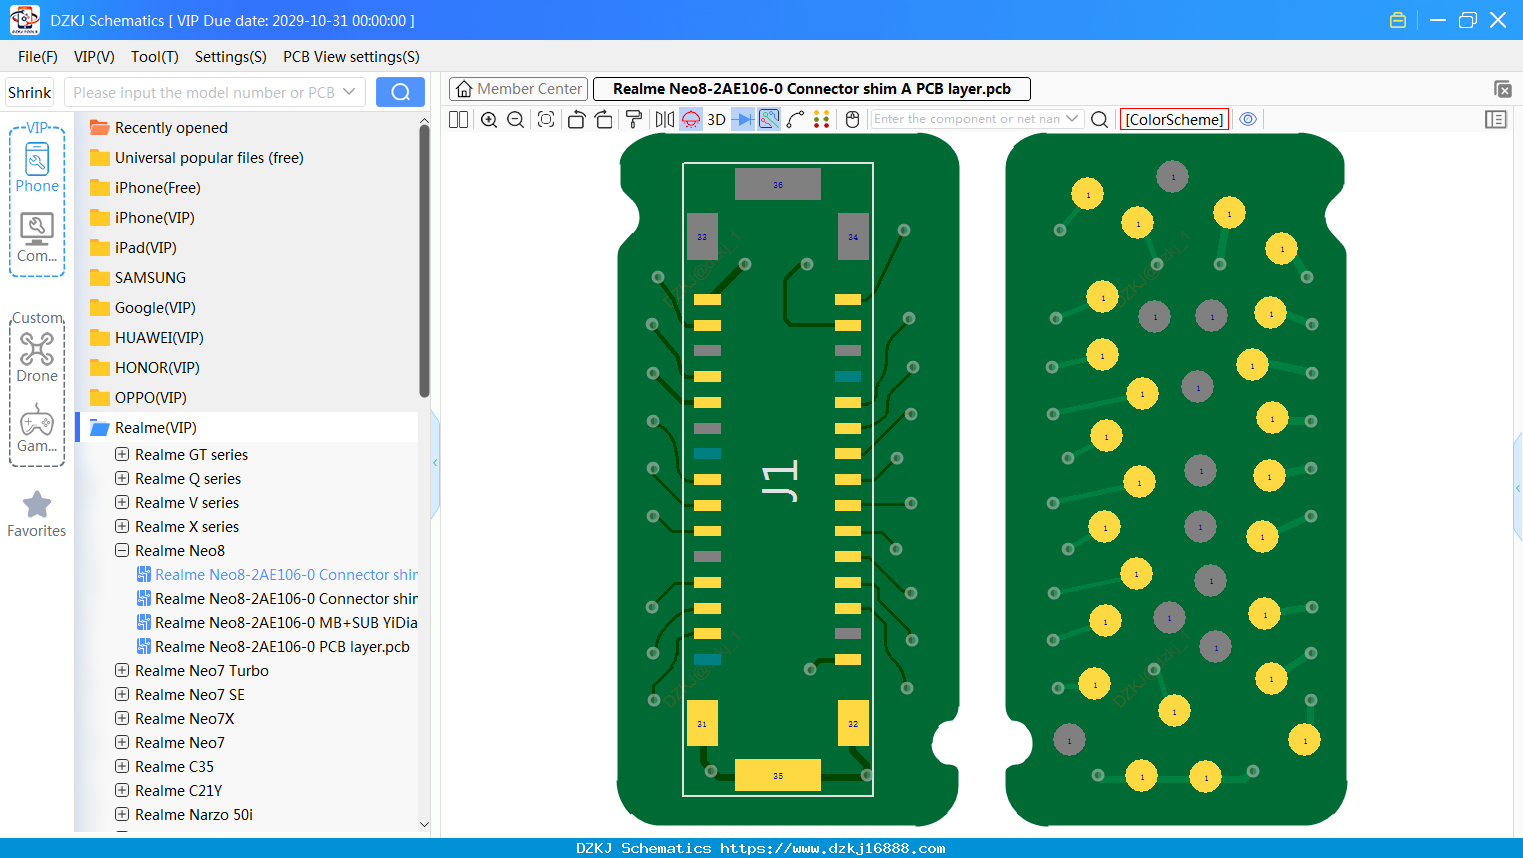Collapse the Realme Neo8 node
1523x858 pixels.
[x=122, y=550]
